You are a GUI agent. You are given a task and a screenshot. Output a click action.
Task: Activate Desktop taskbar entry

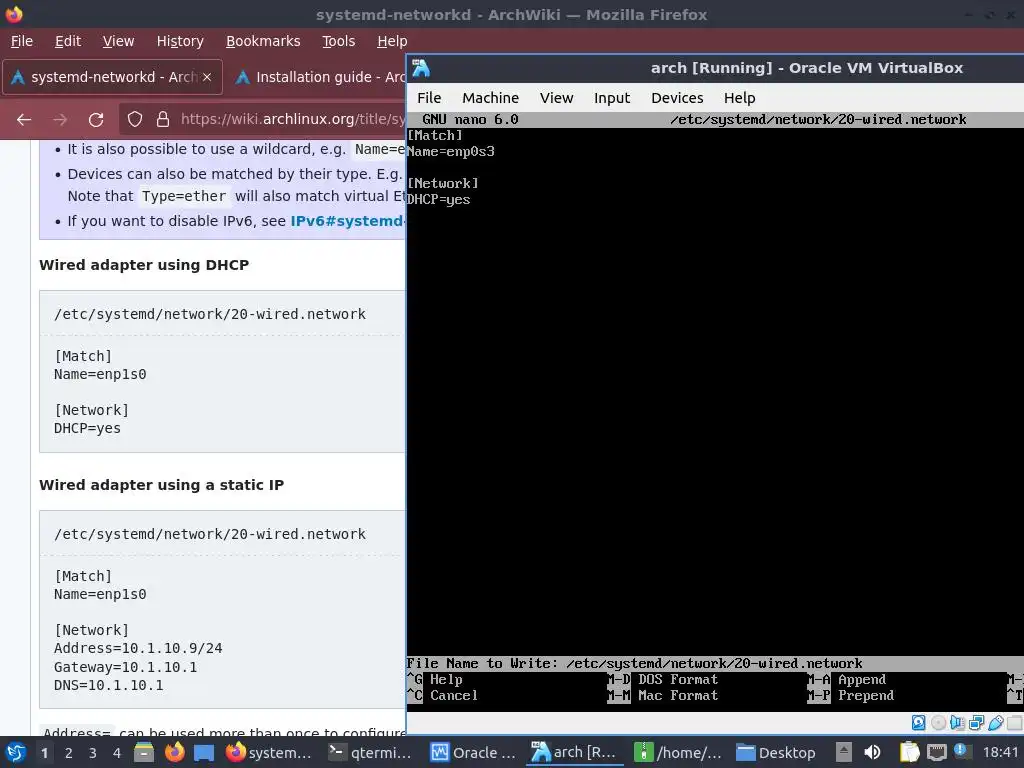tap(777, 752)
